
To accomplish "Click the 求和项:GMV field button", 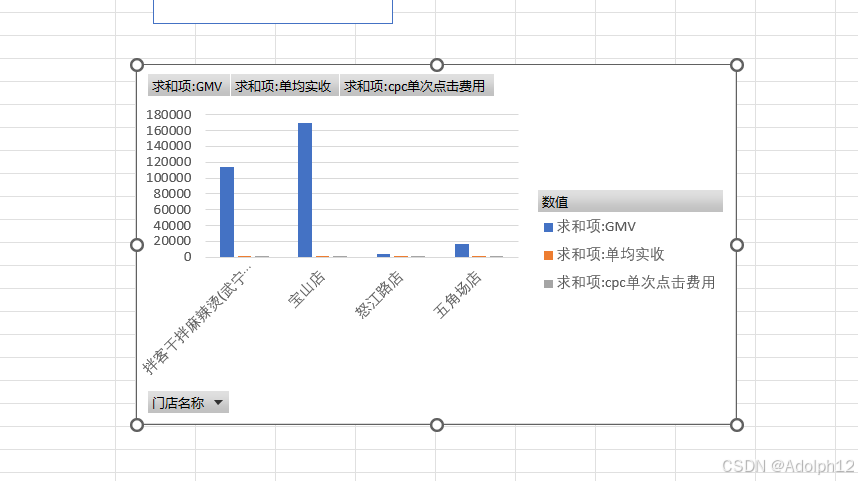I will click(188, 86).
